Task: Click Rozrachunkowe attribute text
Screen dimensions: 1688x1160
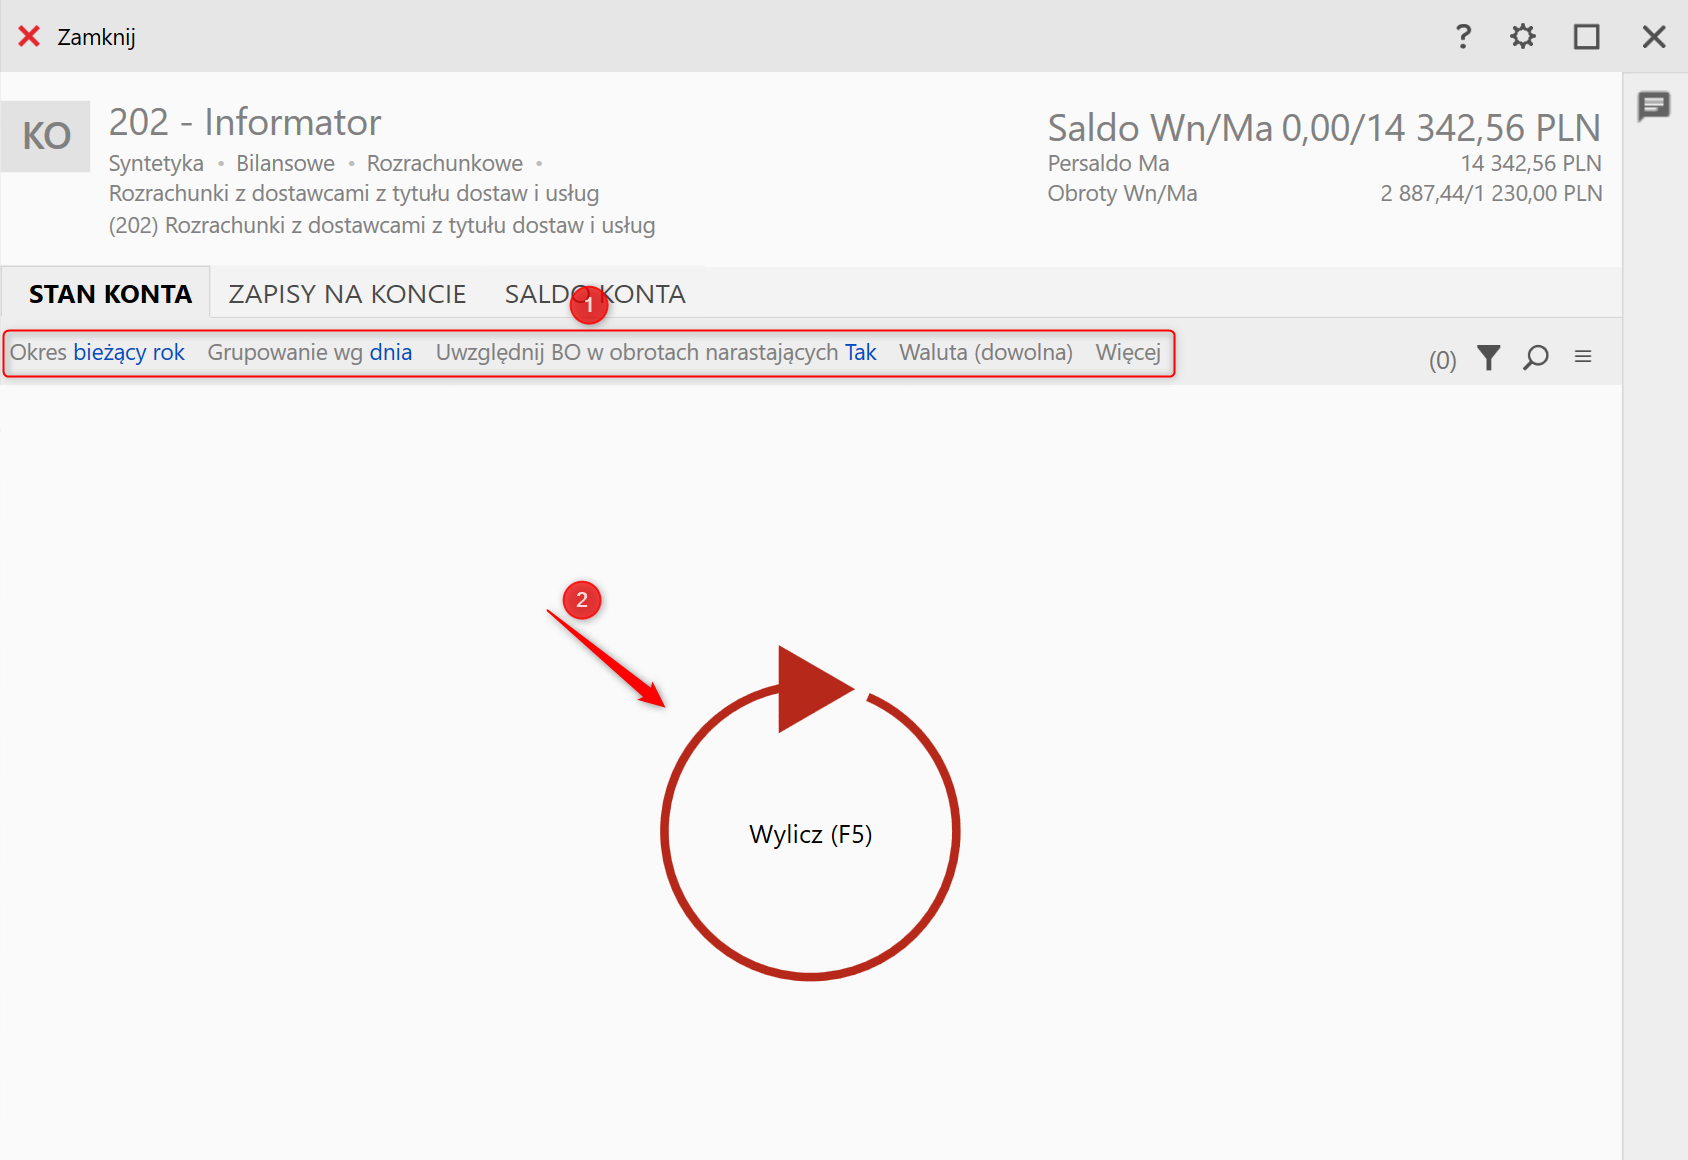Action: pos(444,163)
